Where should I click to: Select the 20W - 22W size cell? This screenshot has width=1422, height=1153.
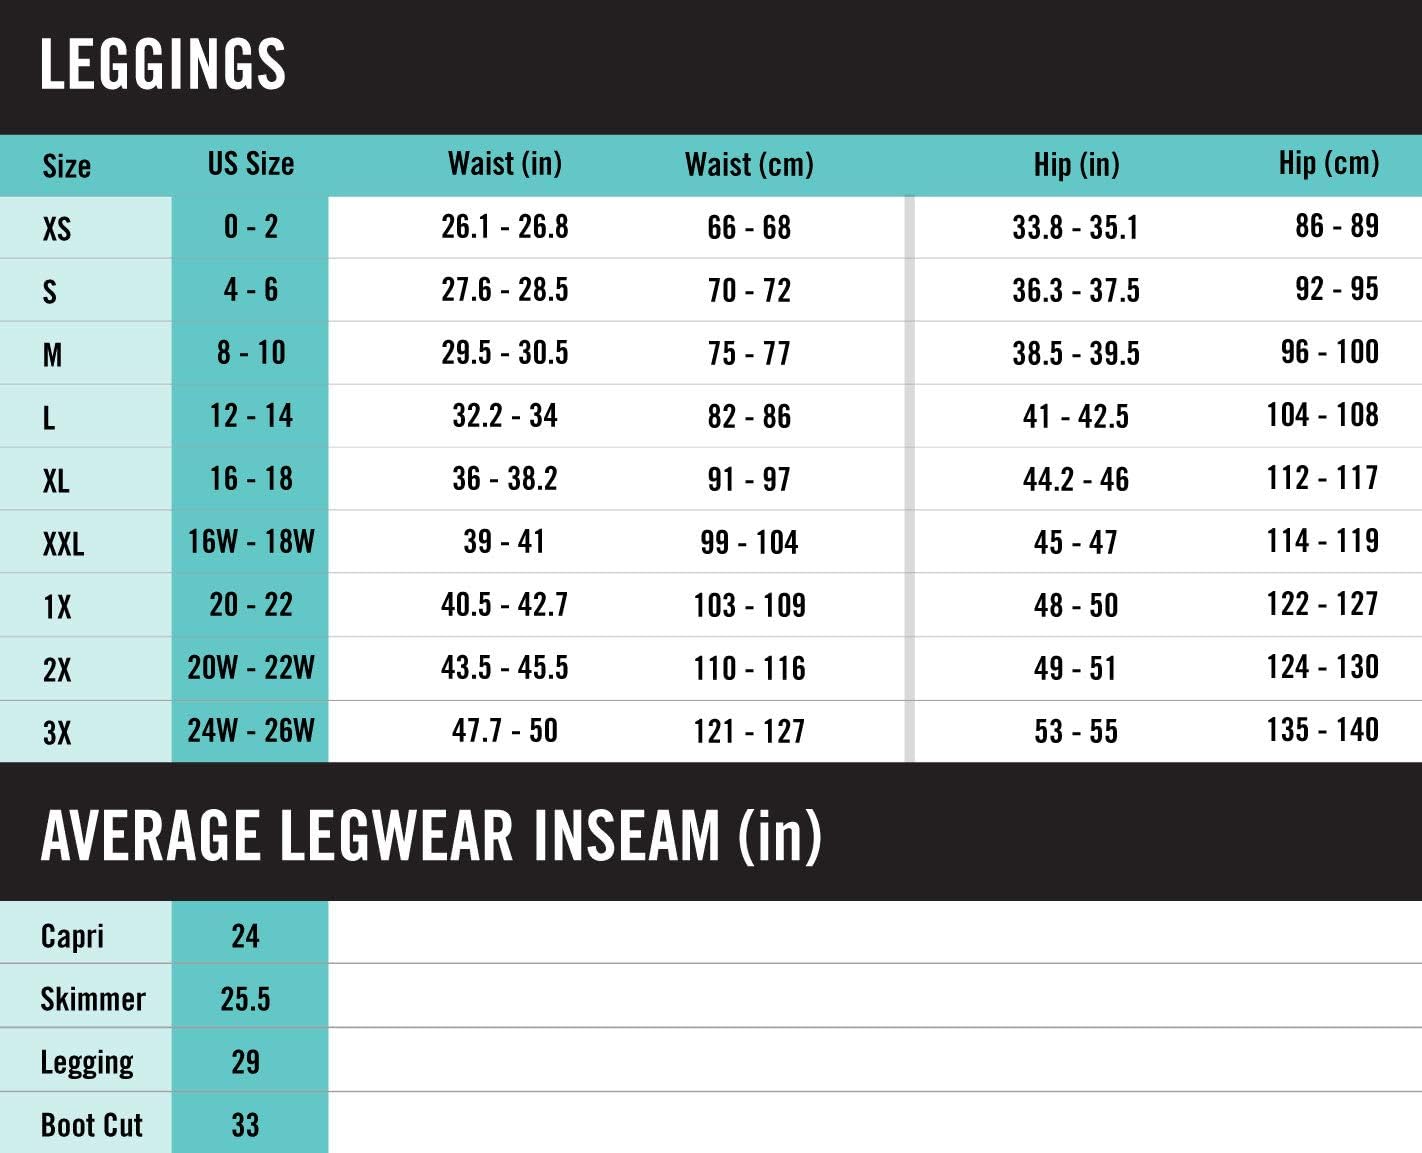[251, 668]
